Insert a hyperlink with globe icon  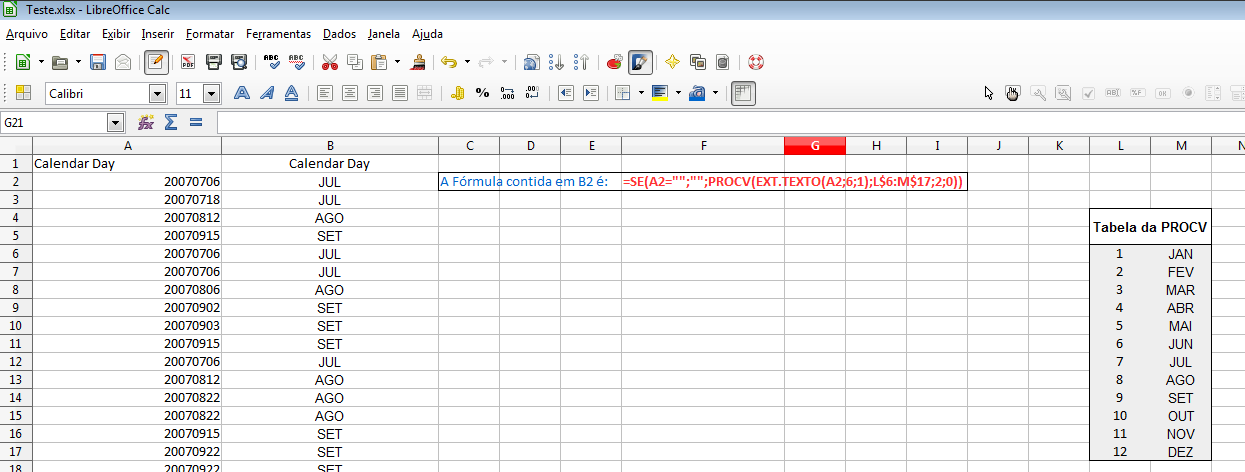(x=532, y=62)
